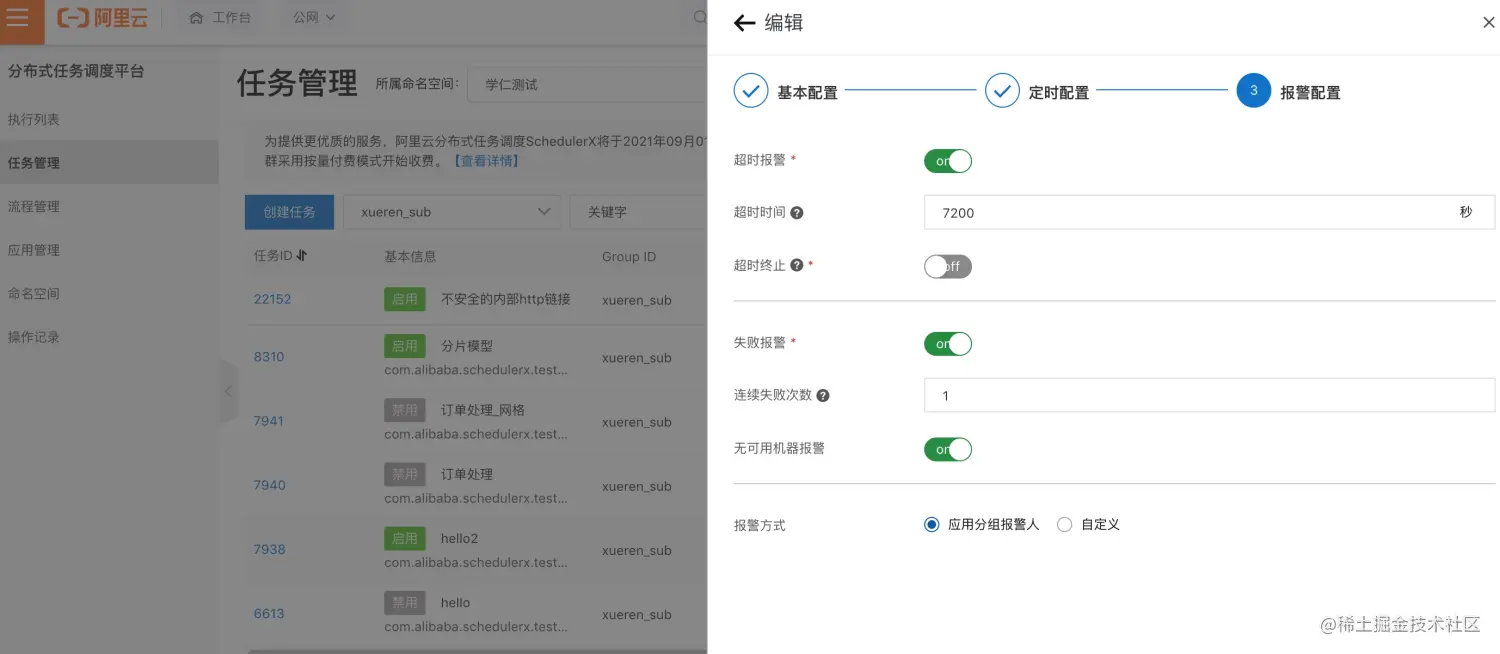Click the 连续失败次数 input field

pyautogui.click(x=1209, y=395)
